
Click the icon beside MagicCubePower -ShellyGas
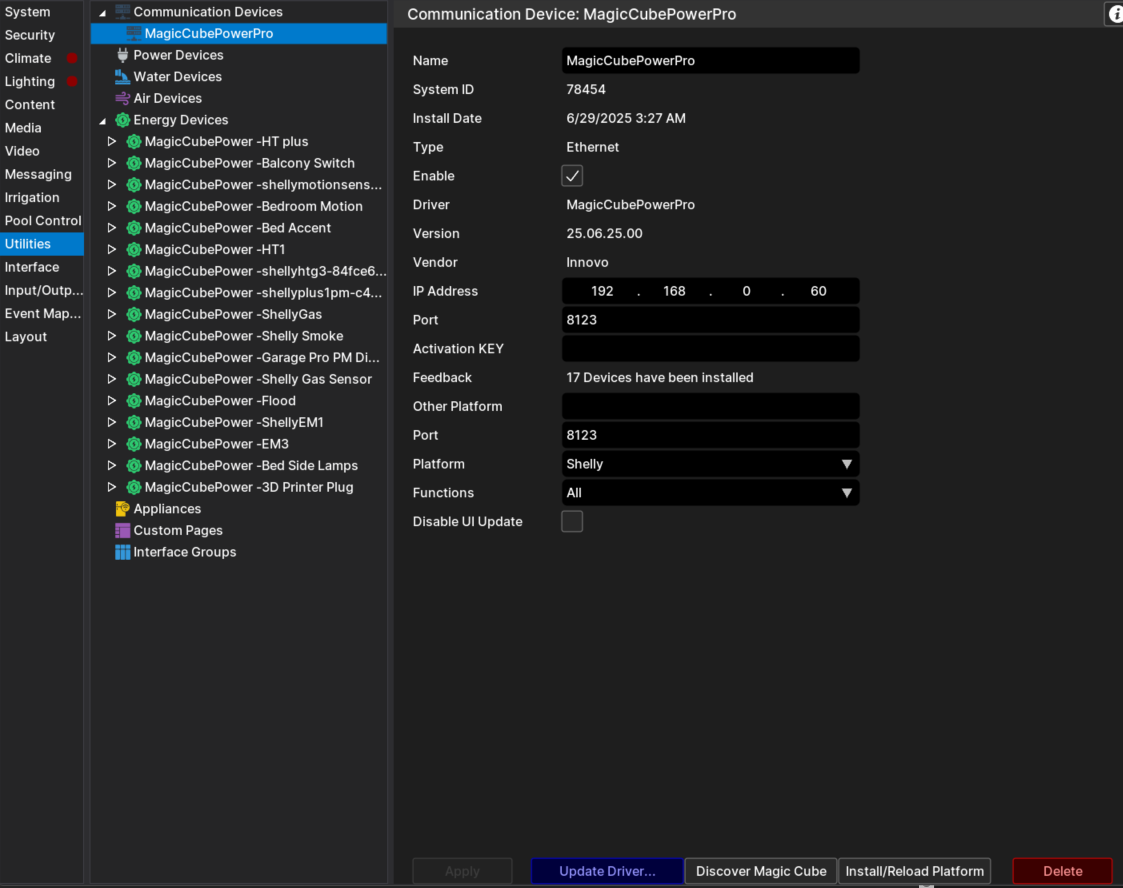134,314
